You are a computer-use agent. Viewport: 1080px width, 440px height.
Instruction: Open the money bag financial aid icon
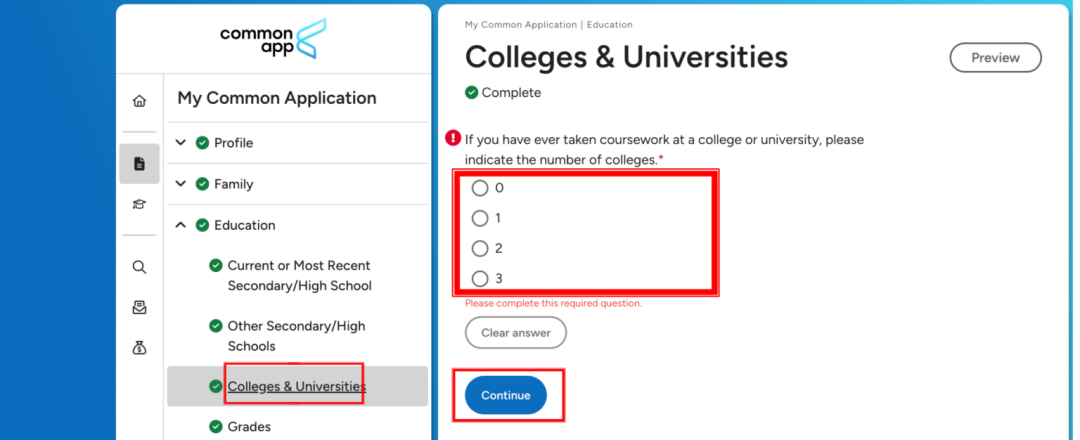tap(139, 348)
